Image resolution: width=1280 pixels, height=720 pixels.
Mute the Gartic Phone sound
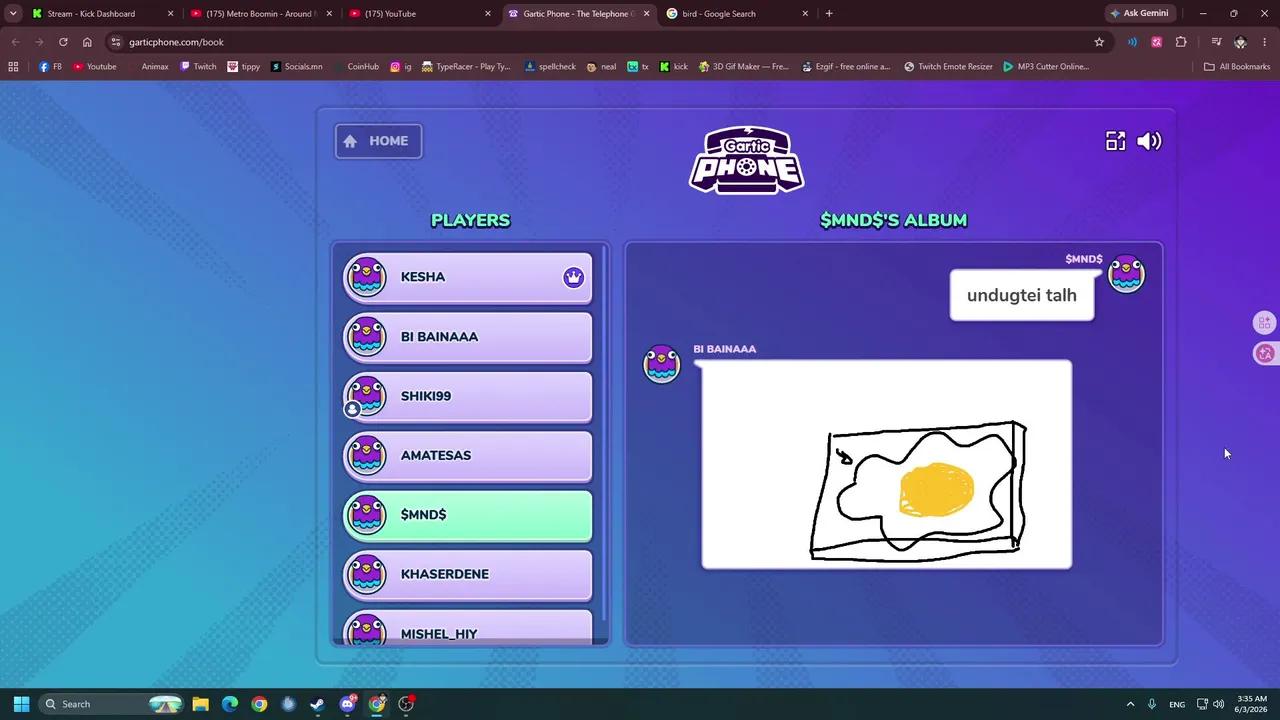point(1149,141)
